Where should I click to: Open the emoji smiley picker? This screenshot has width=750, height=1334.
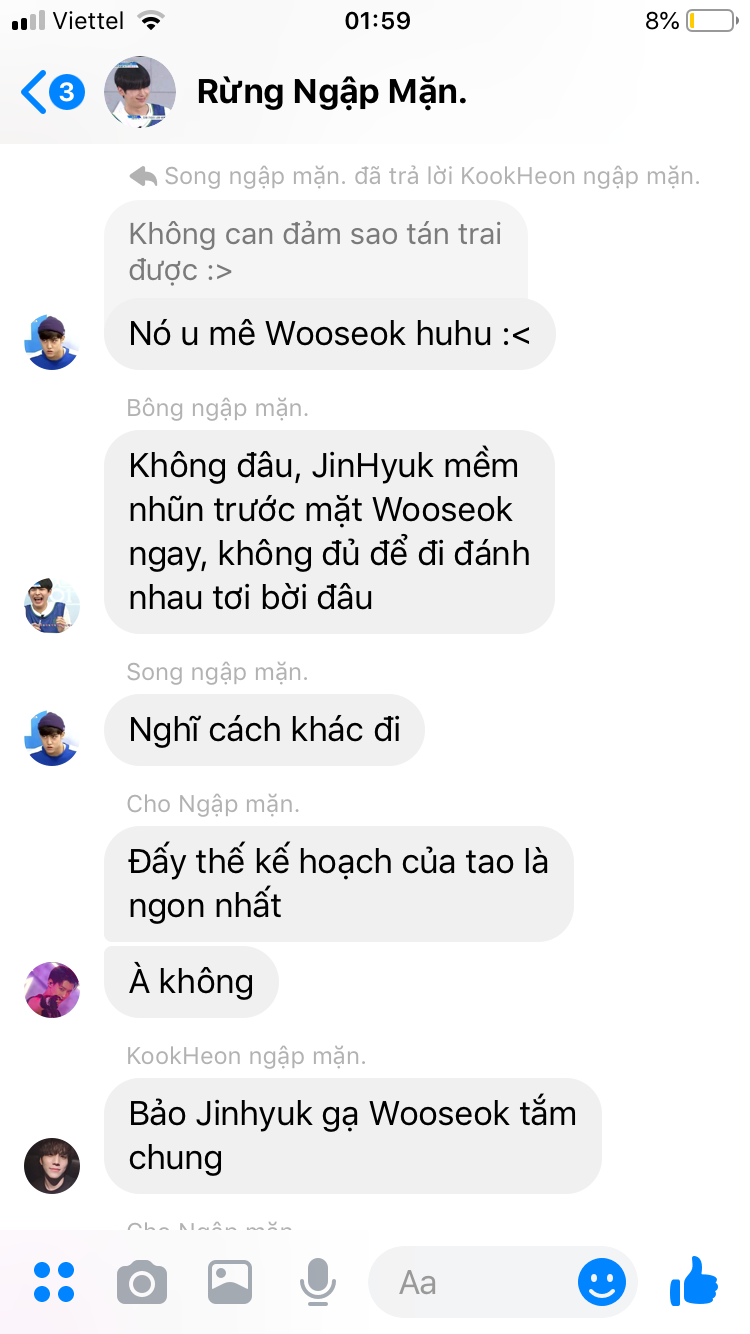(x=602, y=1282)
